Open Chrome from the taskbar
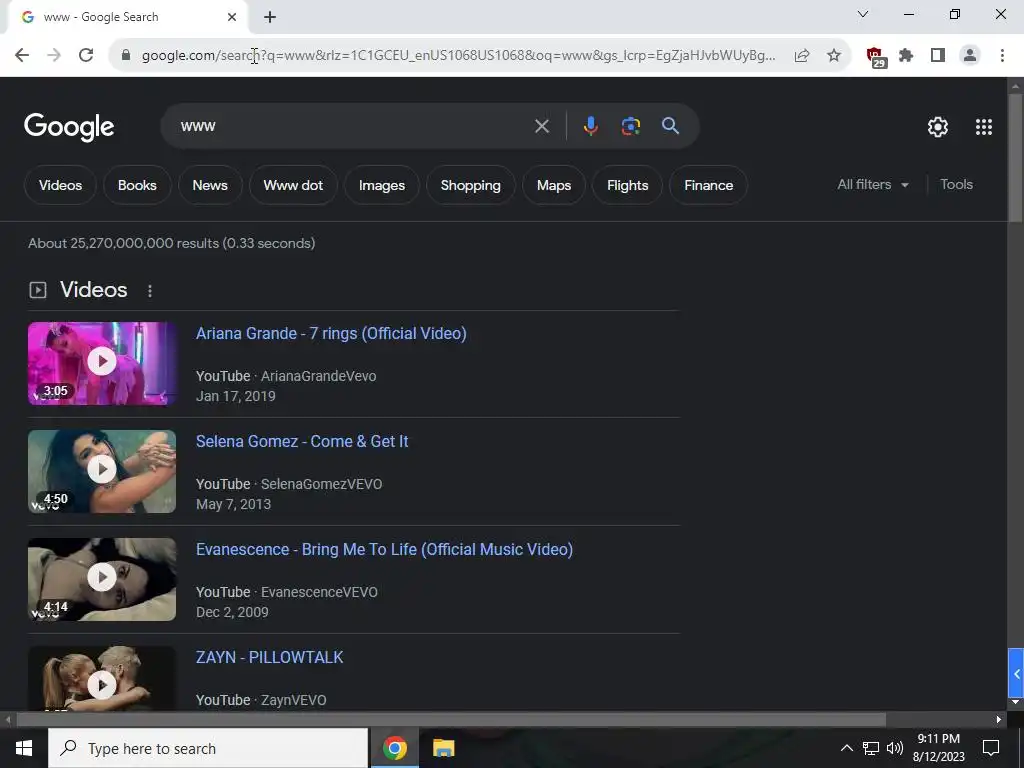 click(x=395, y=748)
